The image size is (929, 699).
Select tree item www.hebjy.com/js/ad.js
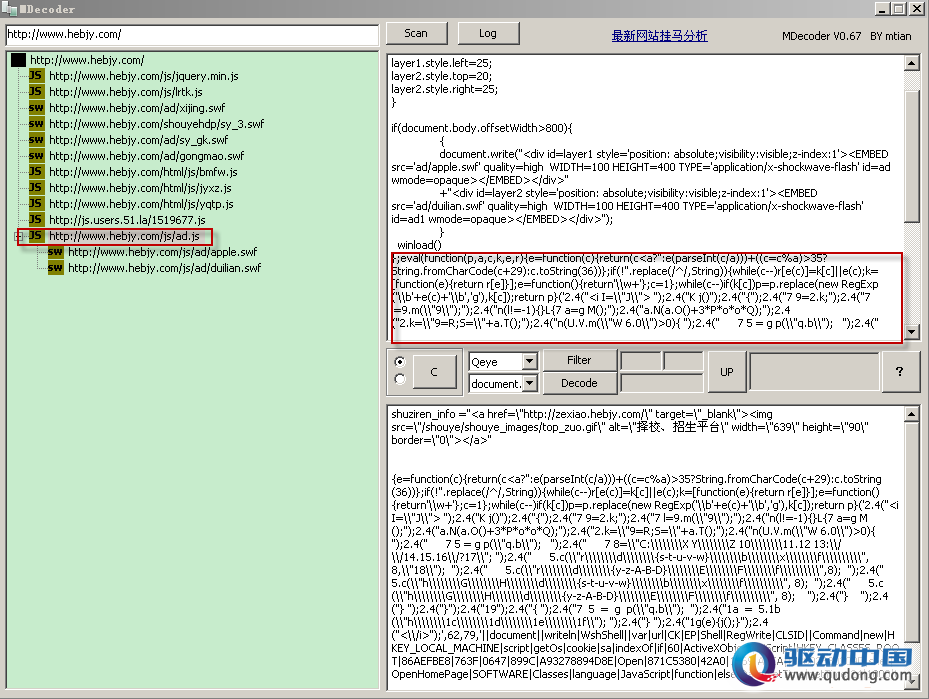click(x=124, y=236)
